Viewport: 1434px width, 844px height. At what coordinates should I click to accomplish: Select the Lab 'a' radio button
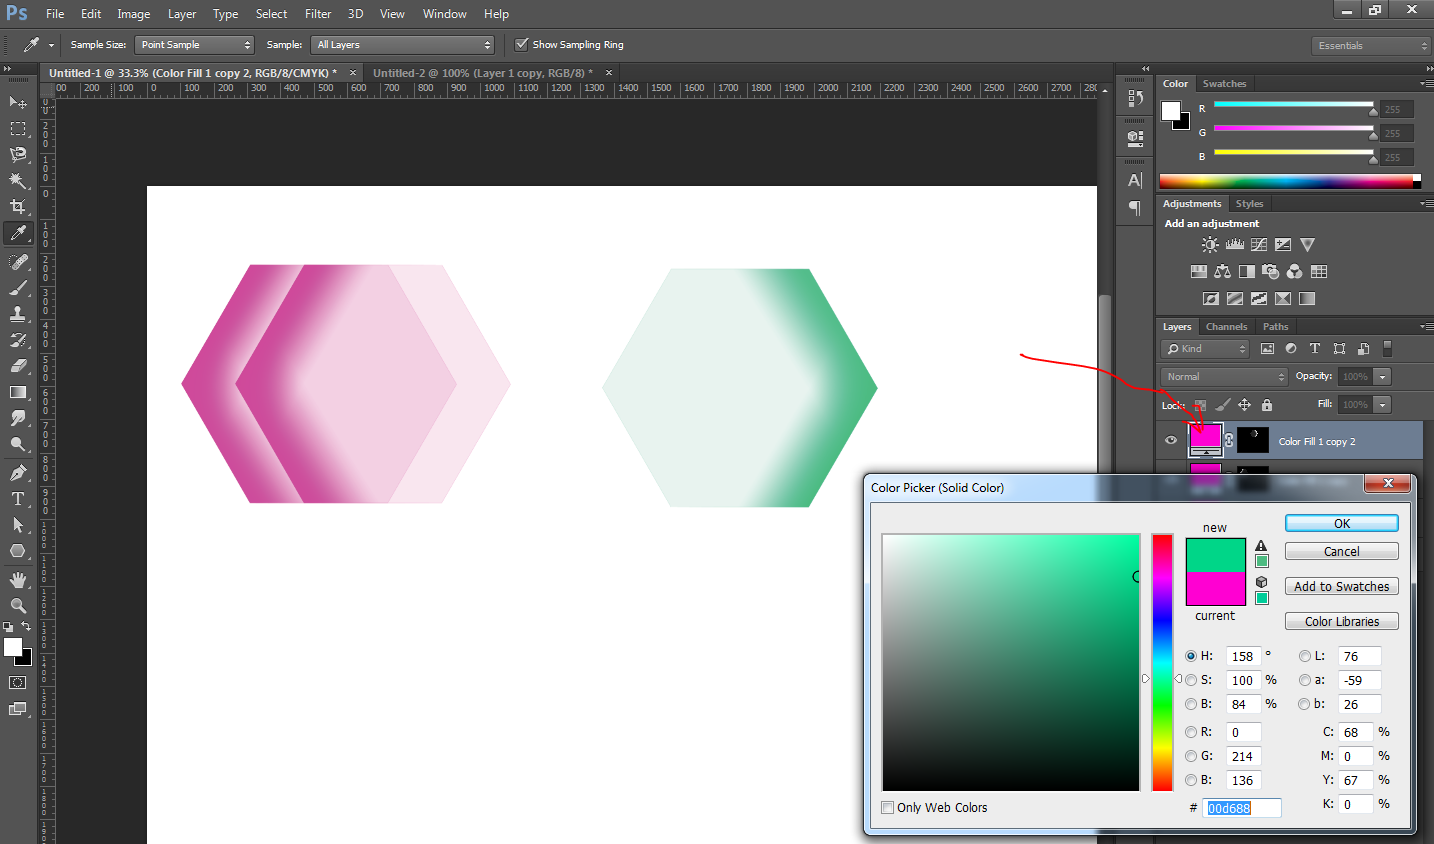click(x=1305, y=680)
